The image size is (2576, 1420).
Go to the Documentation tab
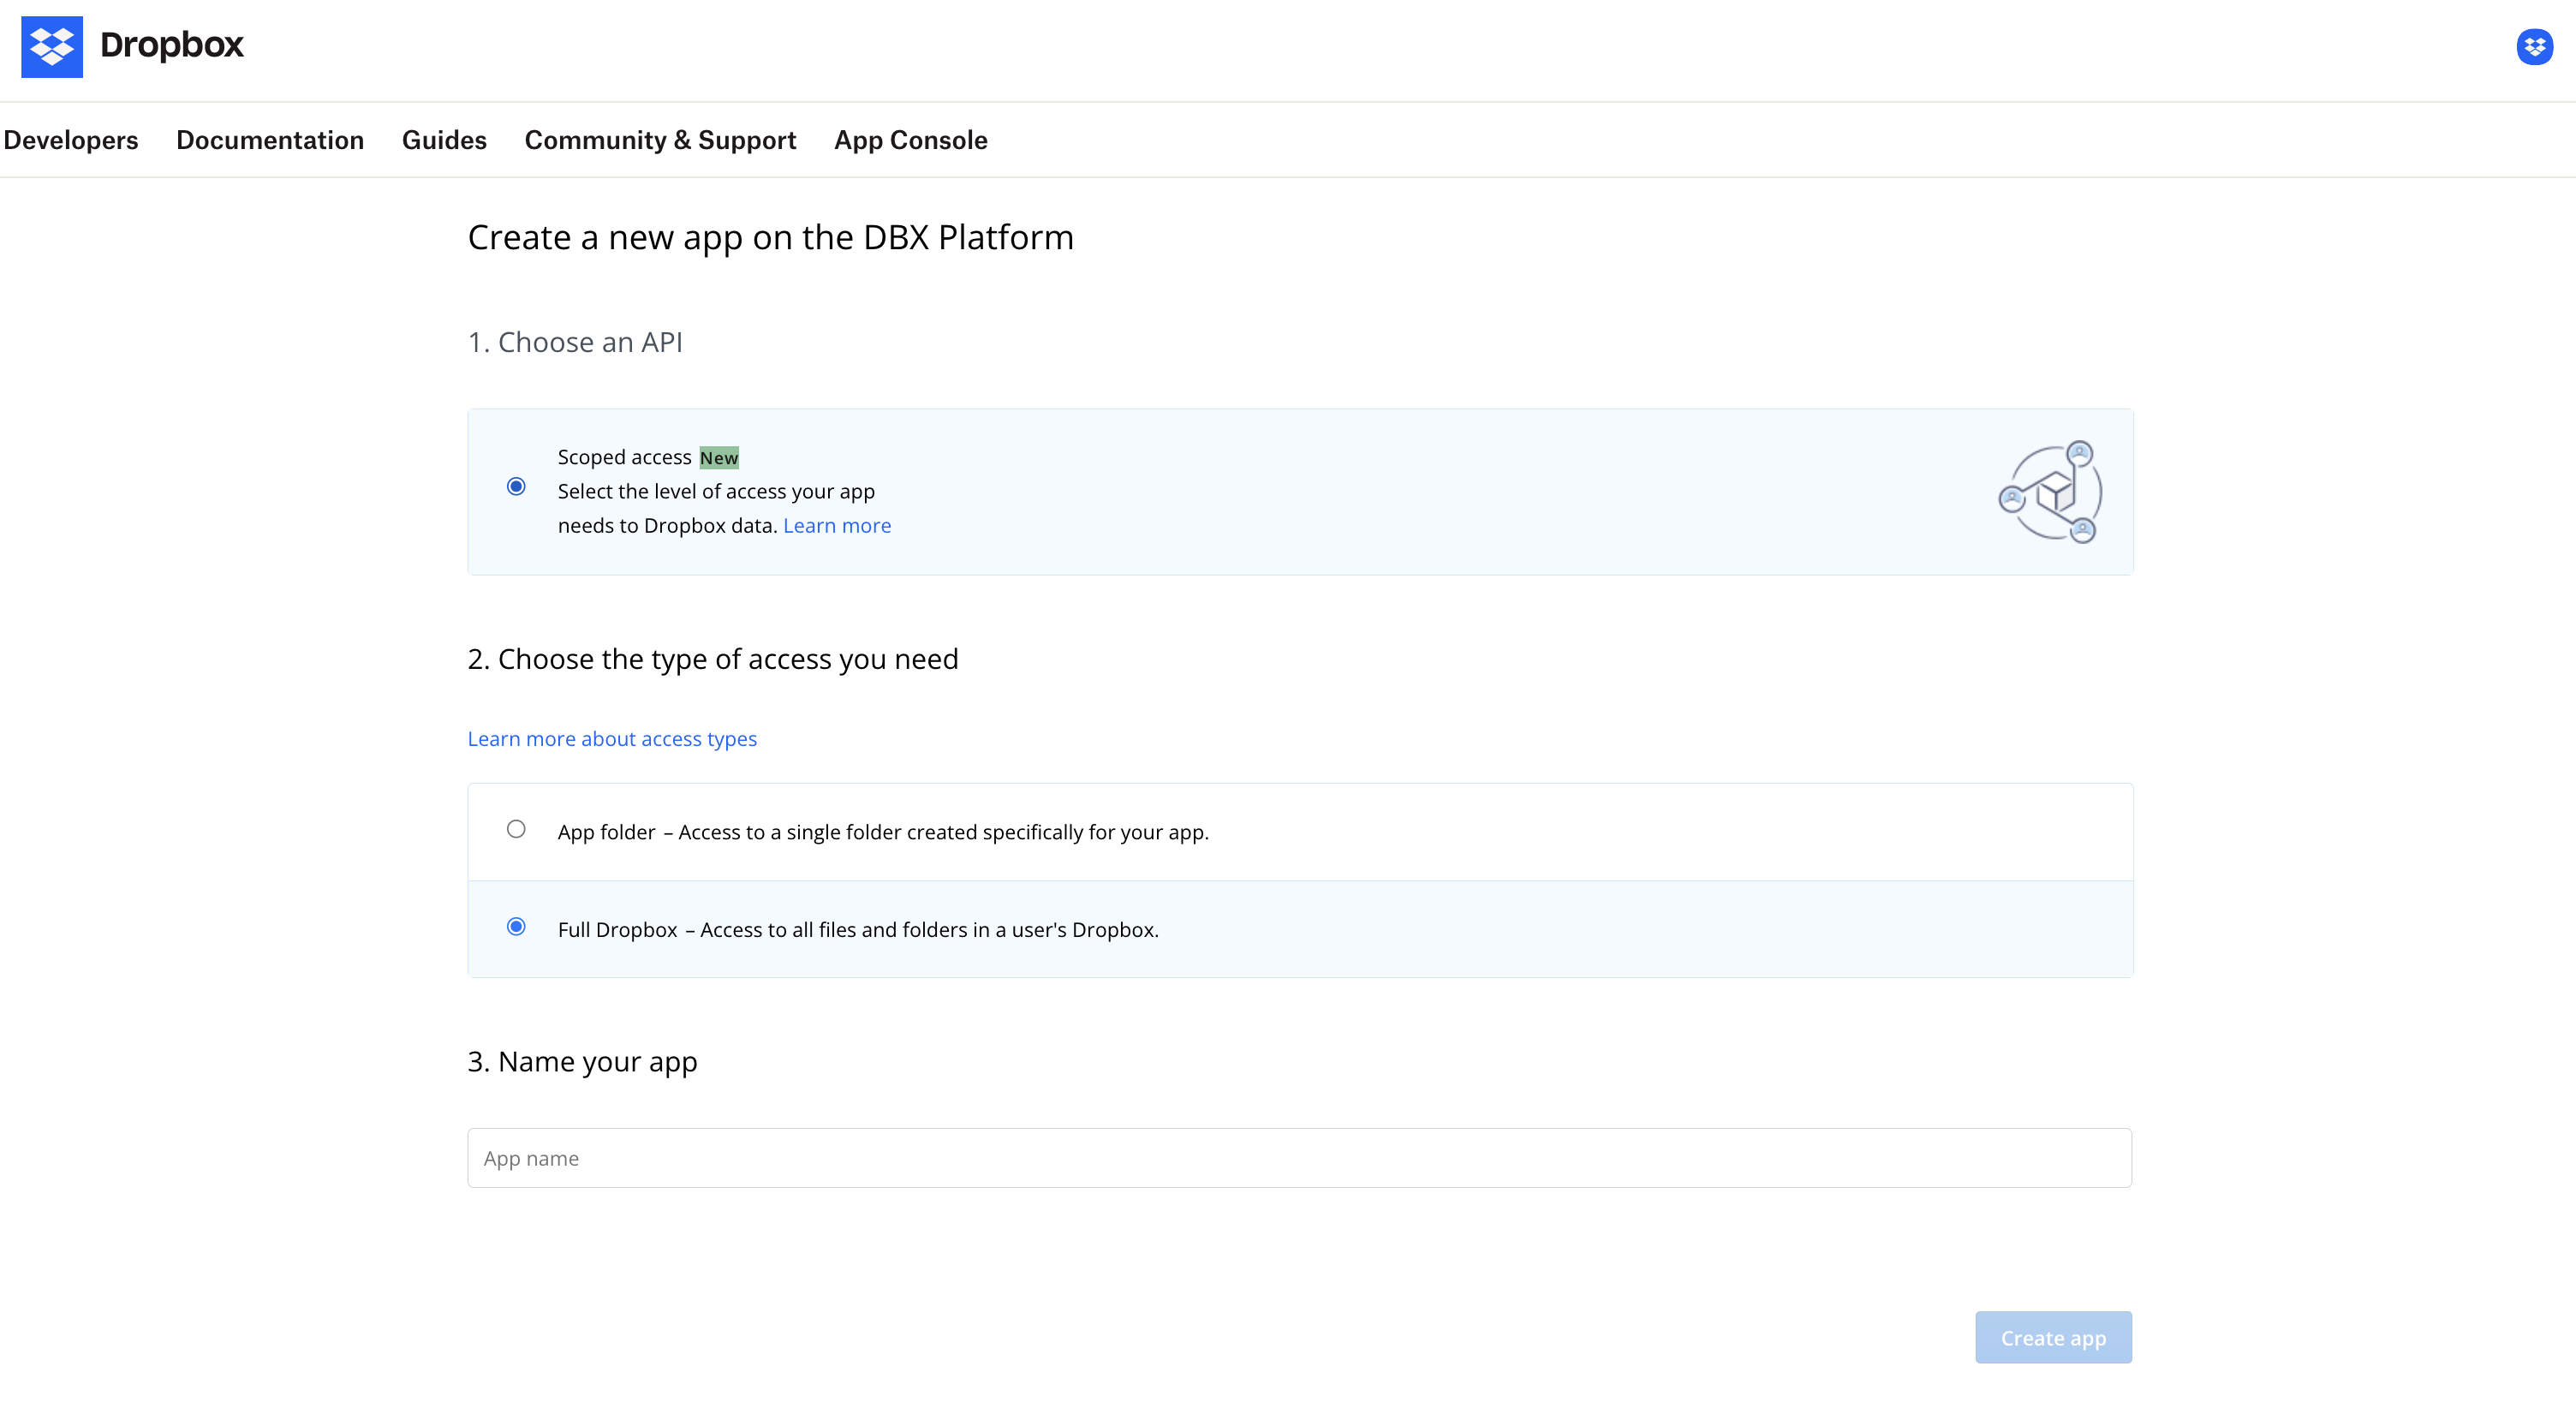tap(270, 140)
